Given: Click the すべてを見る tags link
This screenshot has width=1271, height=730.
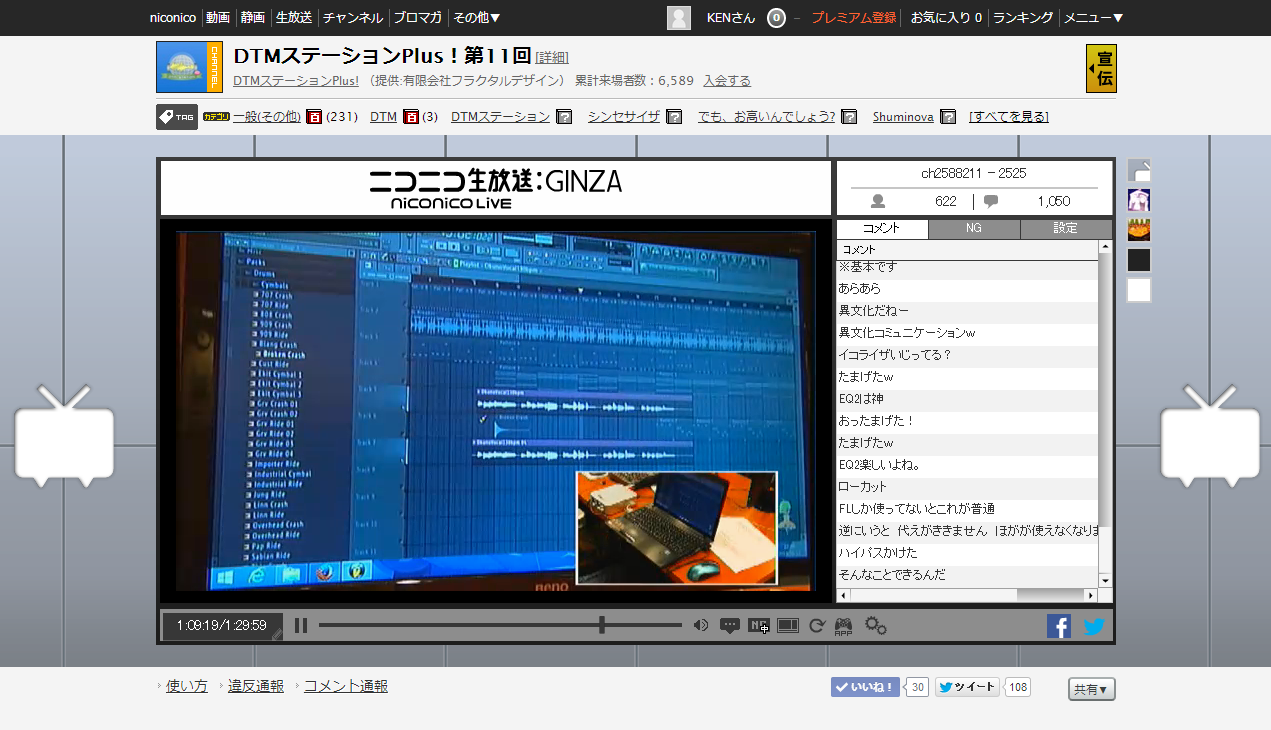Looking at the screenshot, I should [1009, 117].
